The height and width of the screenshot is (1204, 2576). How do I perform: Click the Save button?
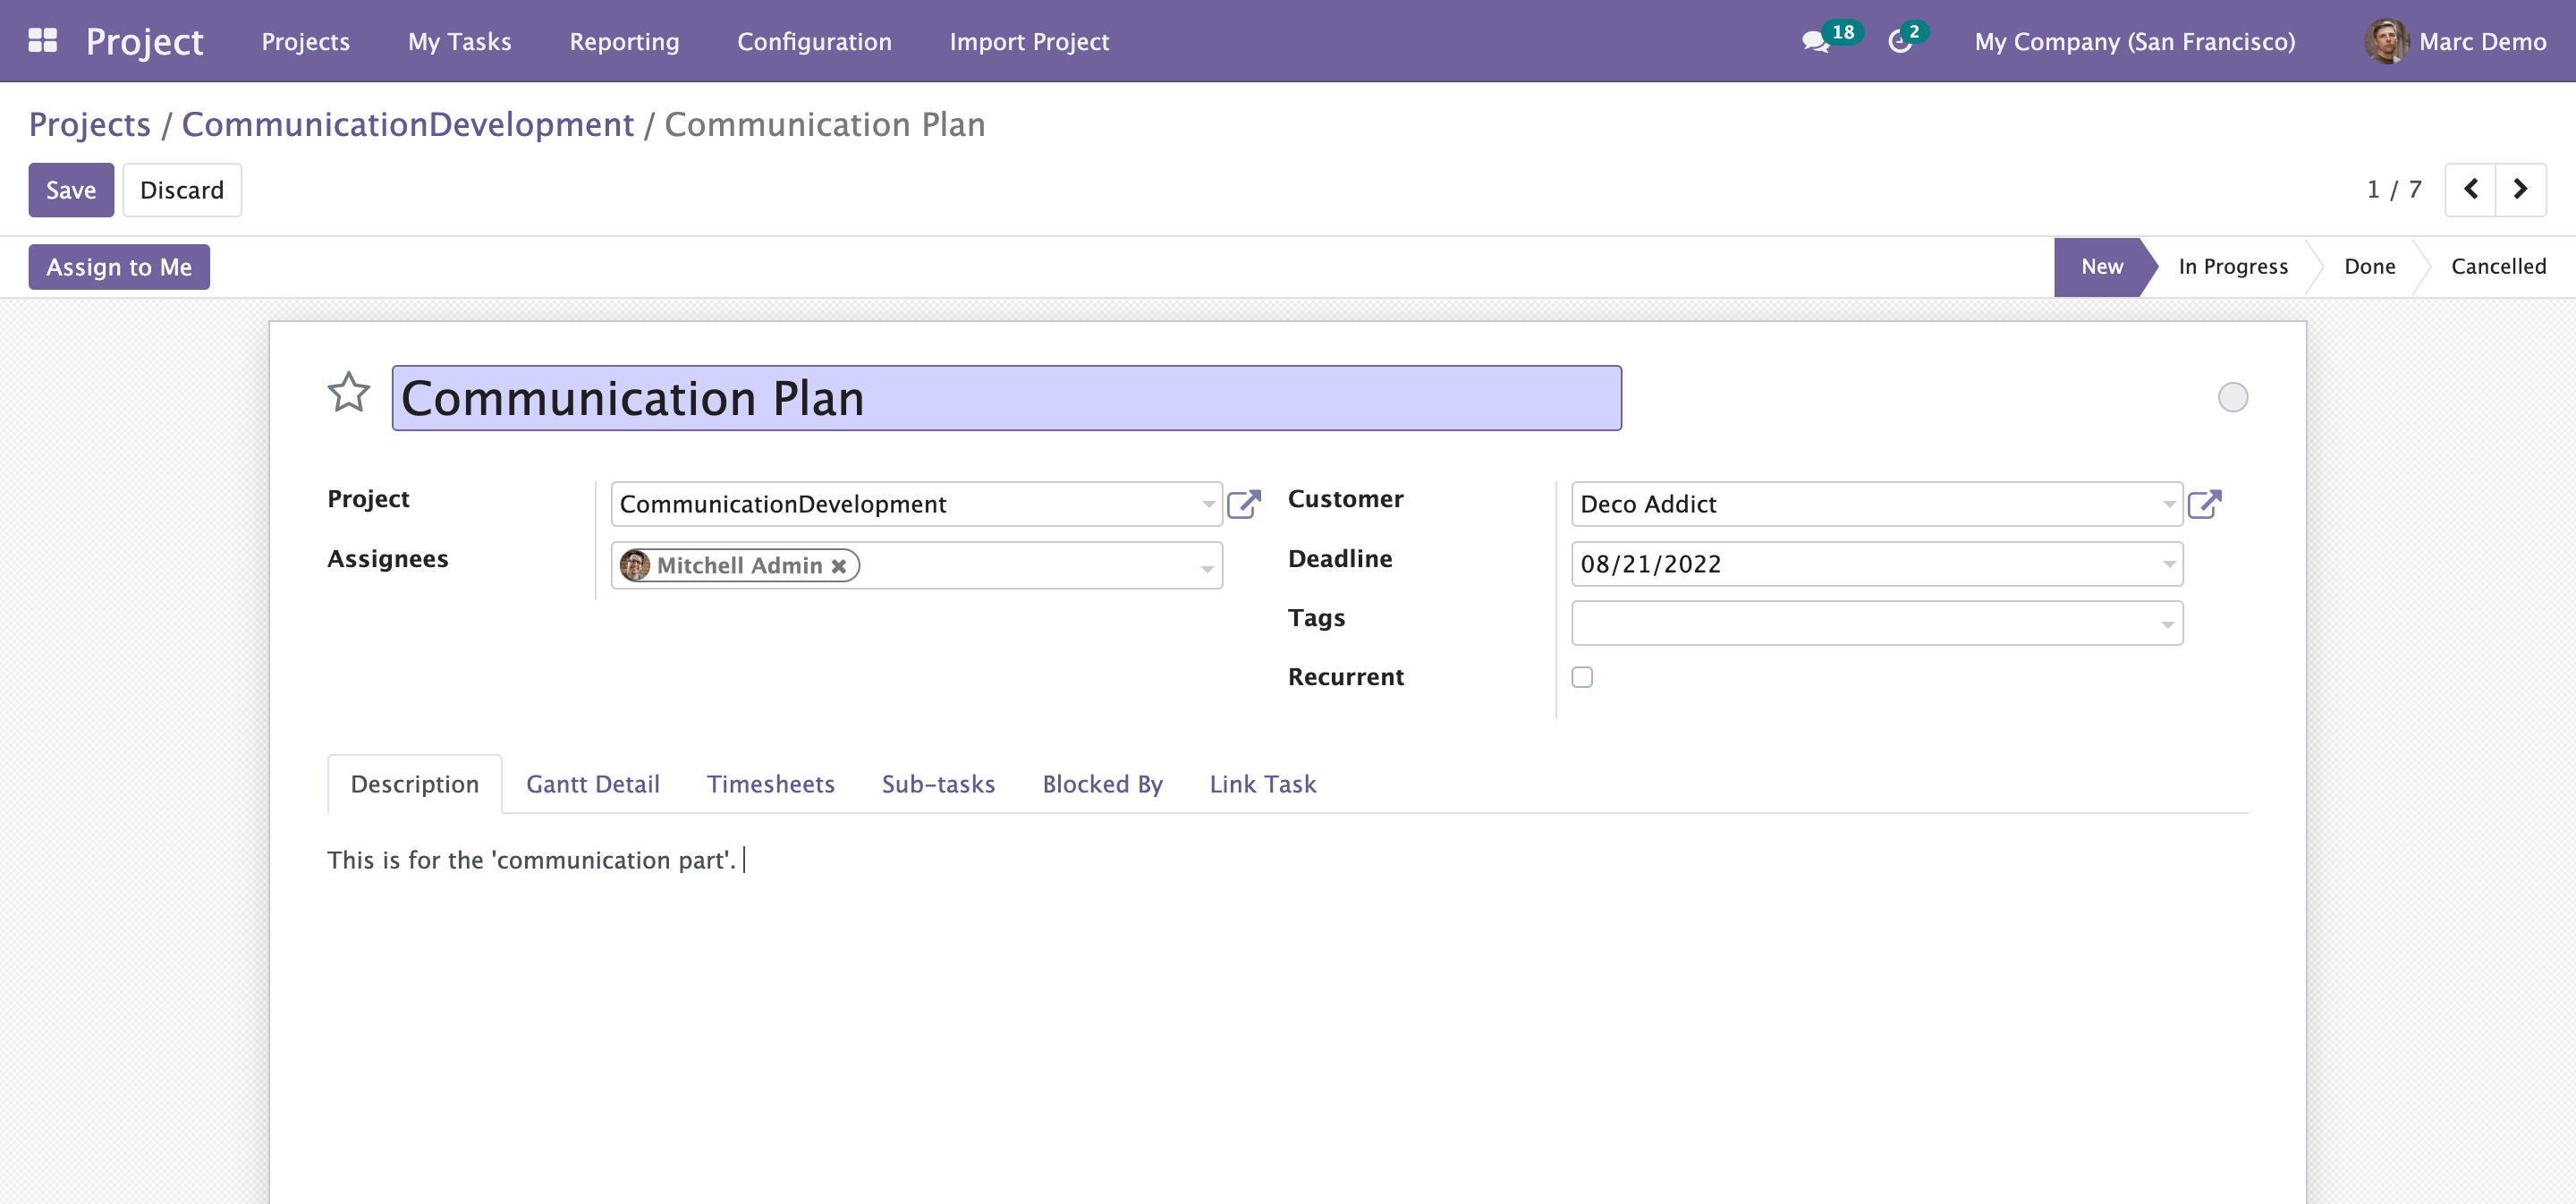click(71, 190)
